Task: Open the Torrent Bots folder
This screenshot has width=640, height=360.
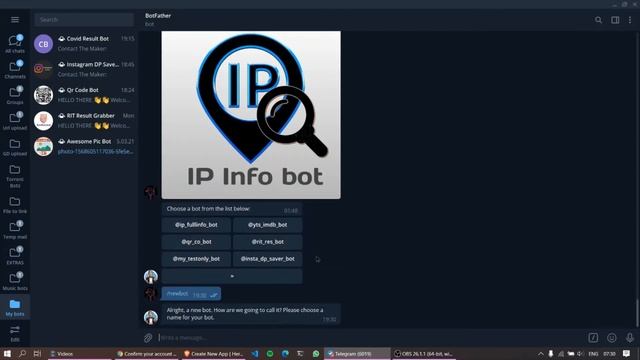Action: [x=15, y=176]
